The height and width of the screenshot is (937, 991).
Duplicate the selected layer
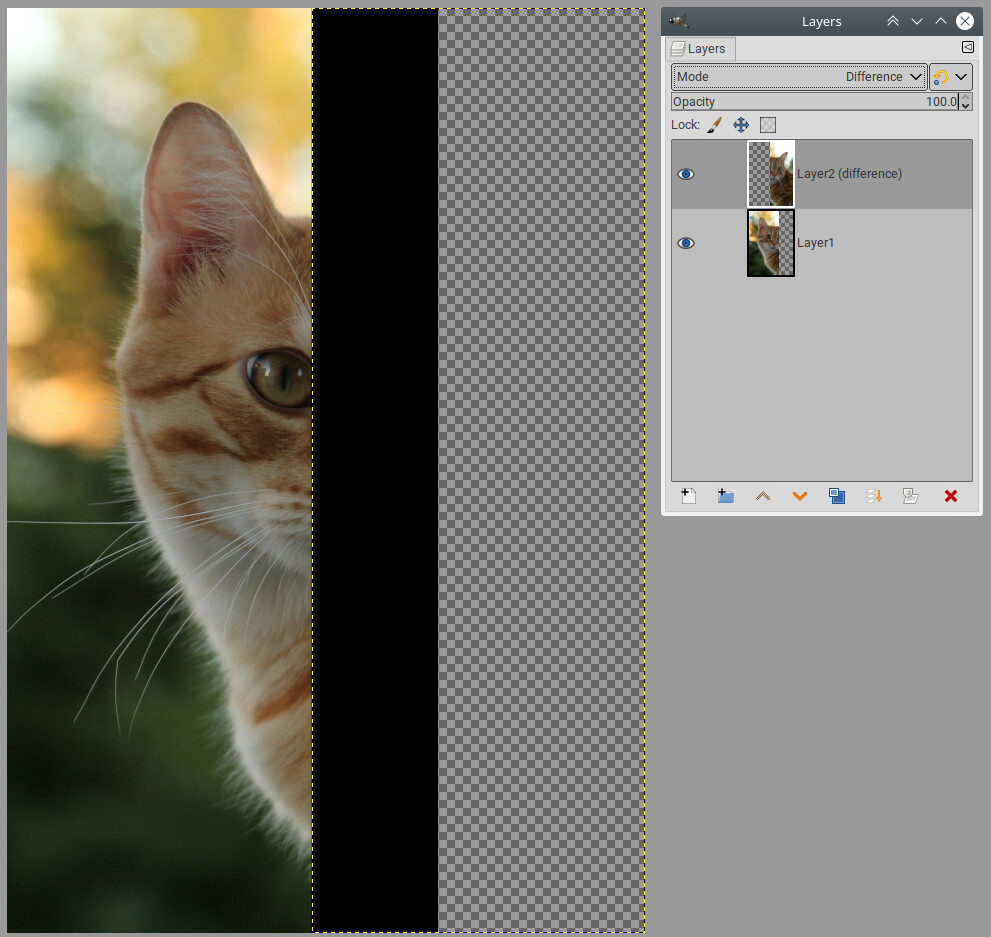pos(837,496)
